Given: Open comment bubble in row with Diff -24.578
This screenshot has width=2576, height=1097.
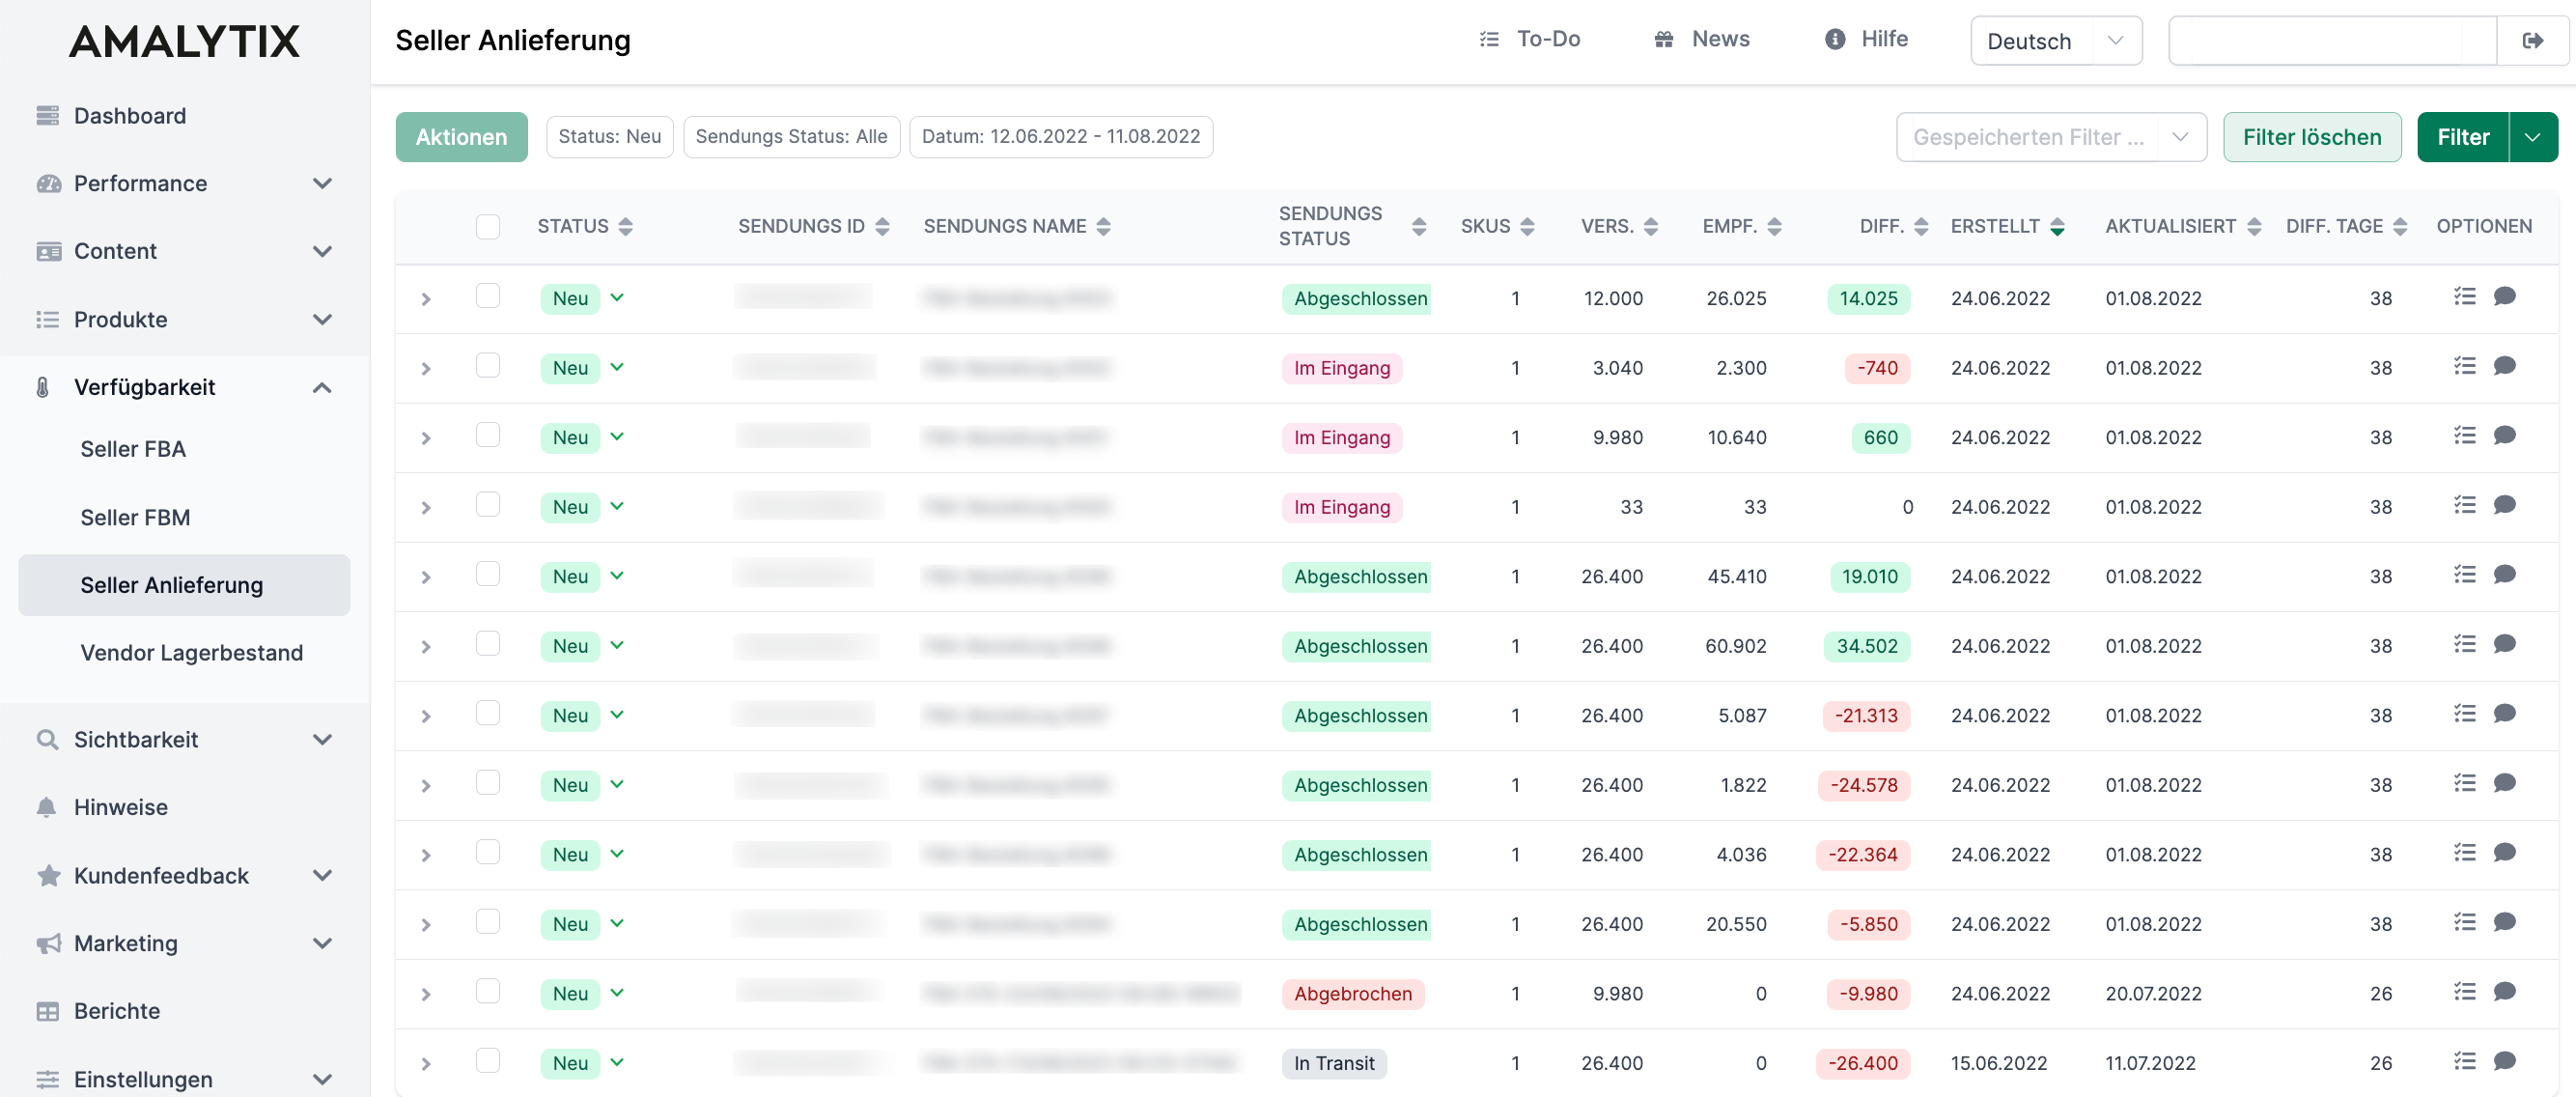Looking at the screenshot, I should [2504, 783].
